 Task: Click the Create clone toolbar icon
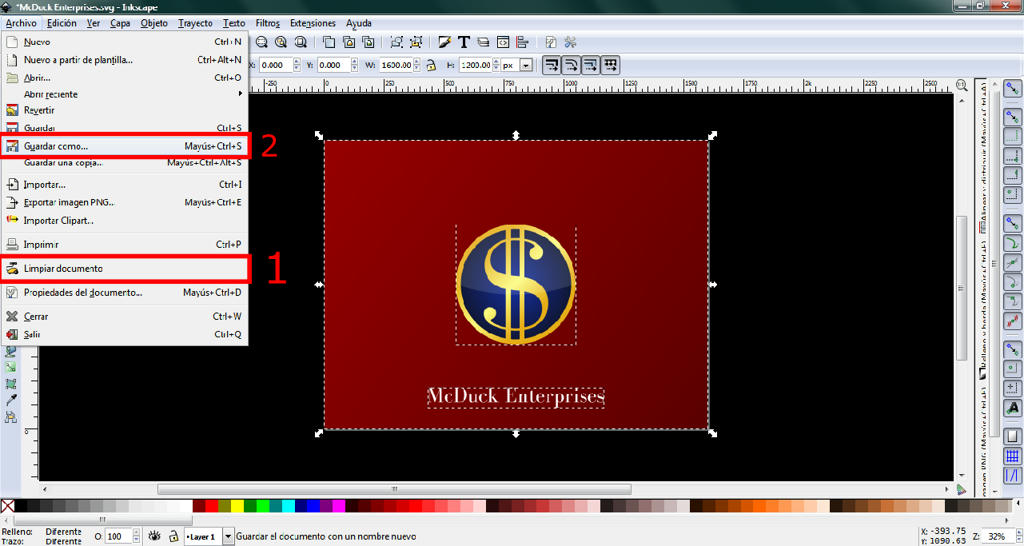[x=349, y=42]
